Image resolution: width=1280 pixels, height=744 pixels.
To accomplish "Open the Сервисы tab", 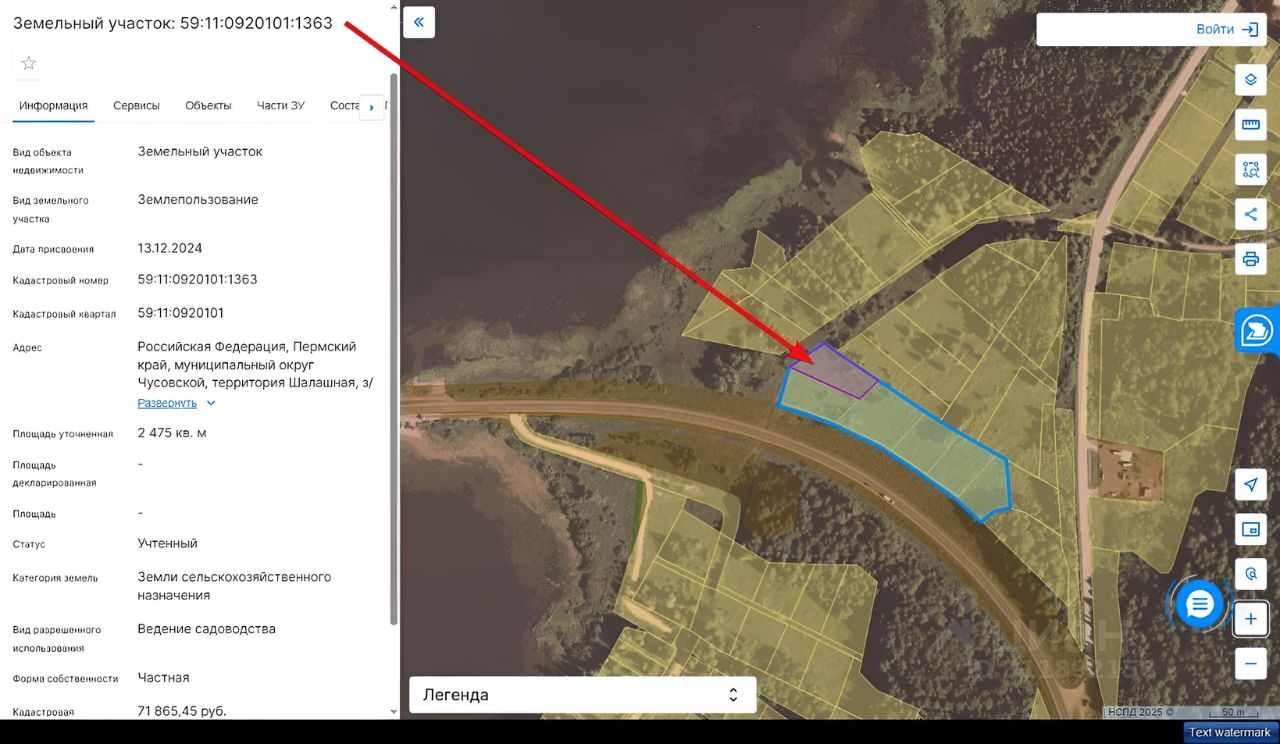I will [136, 105].
